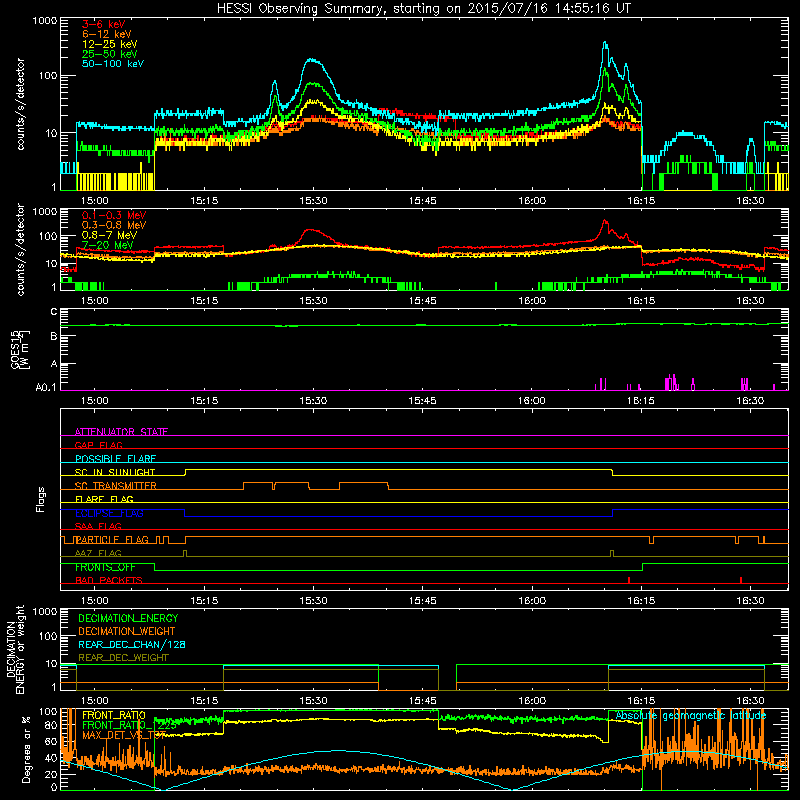Screen dimensions: 800x800
Task: Click the 'Absolute geomagnetic latitude' label
Action: click(x=691, y=716)
